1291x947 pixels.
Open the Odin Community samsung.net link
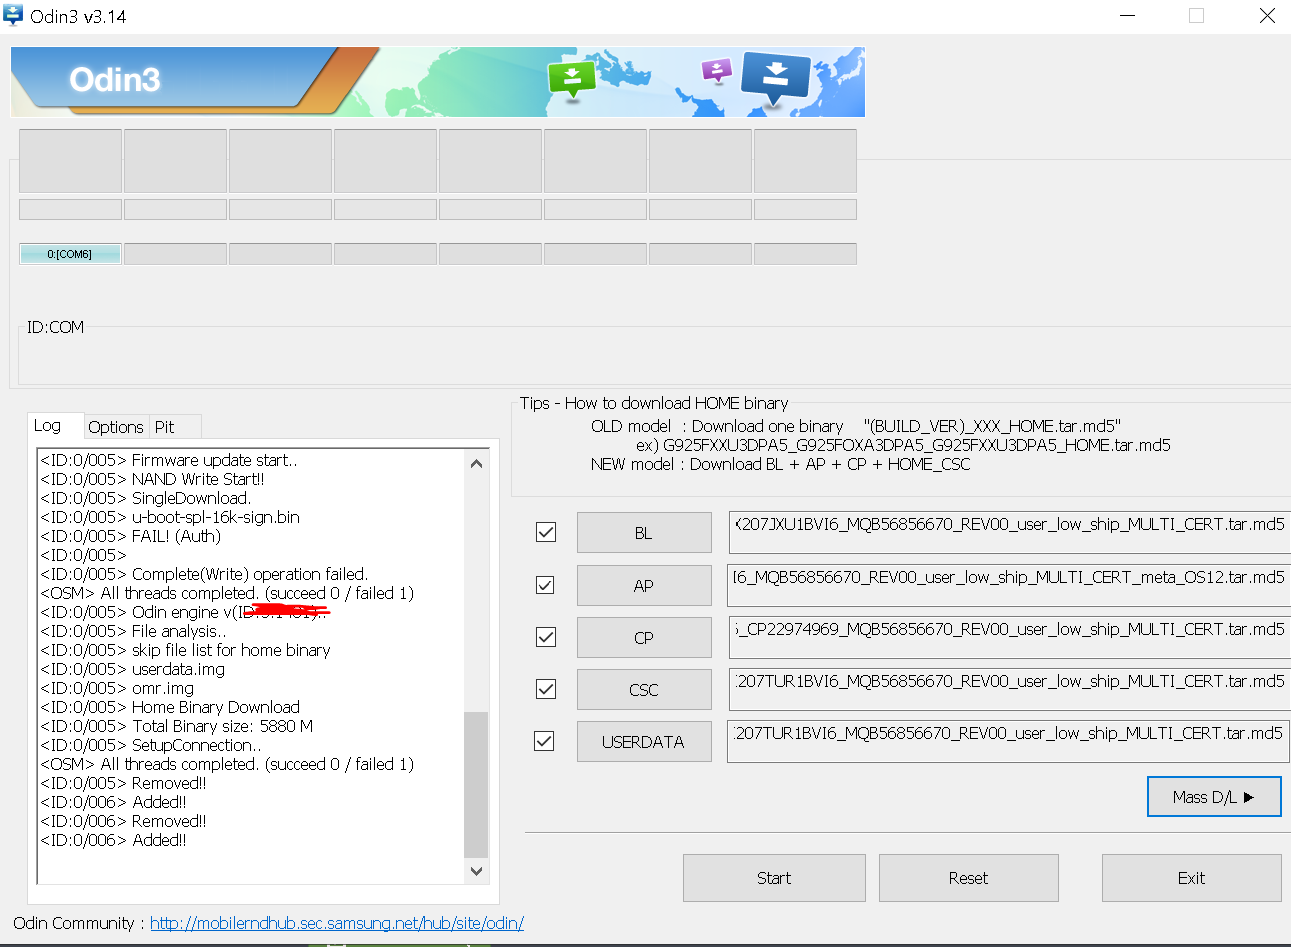tap(337, 923)
